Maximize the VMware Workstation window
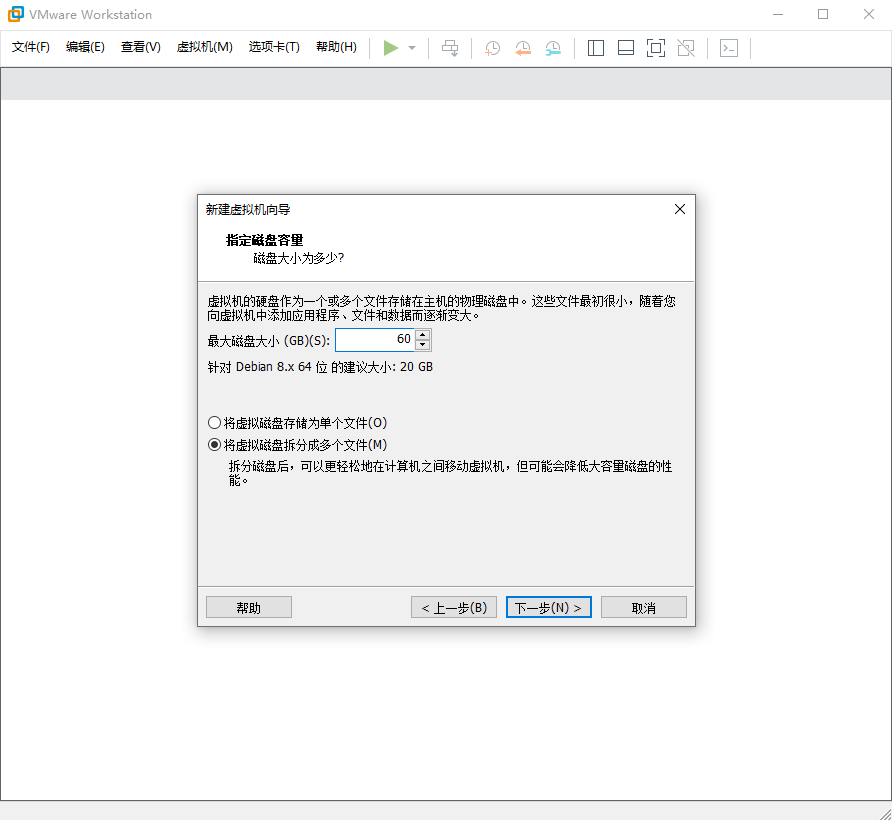Screen dimensions: 892x820 coord(823,14)
